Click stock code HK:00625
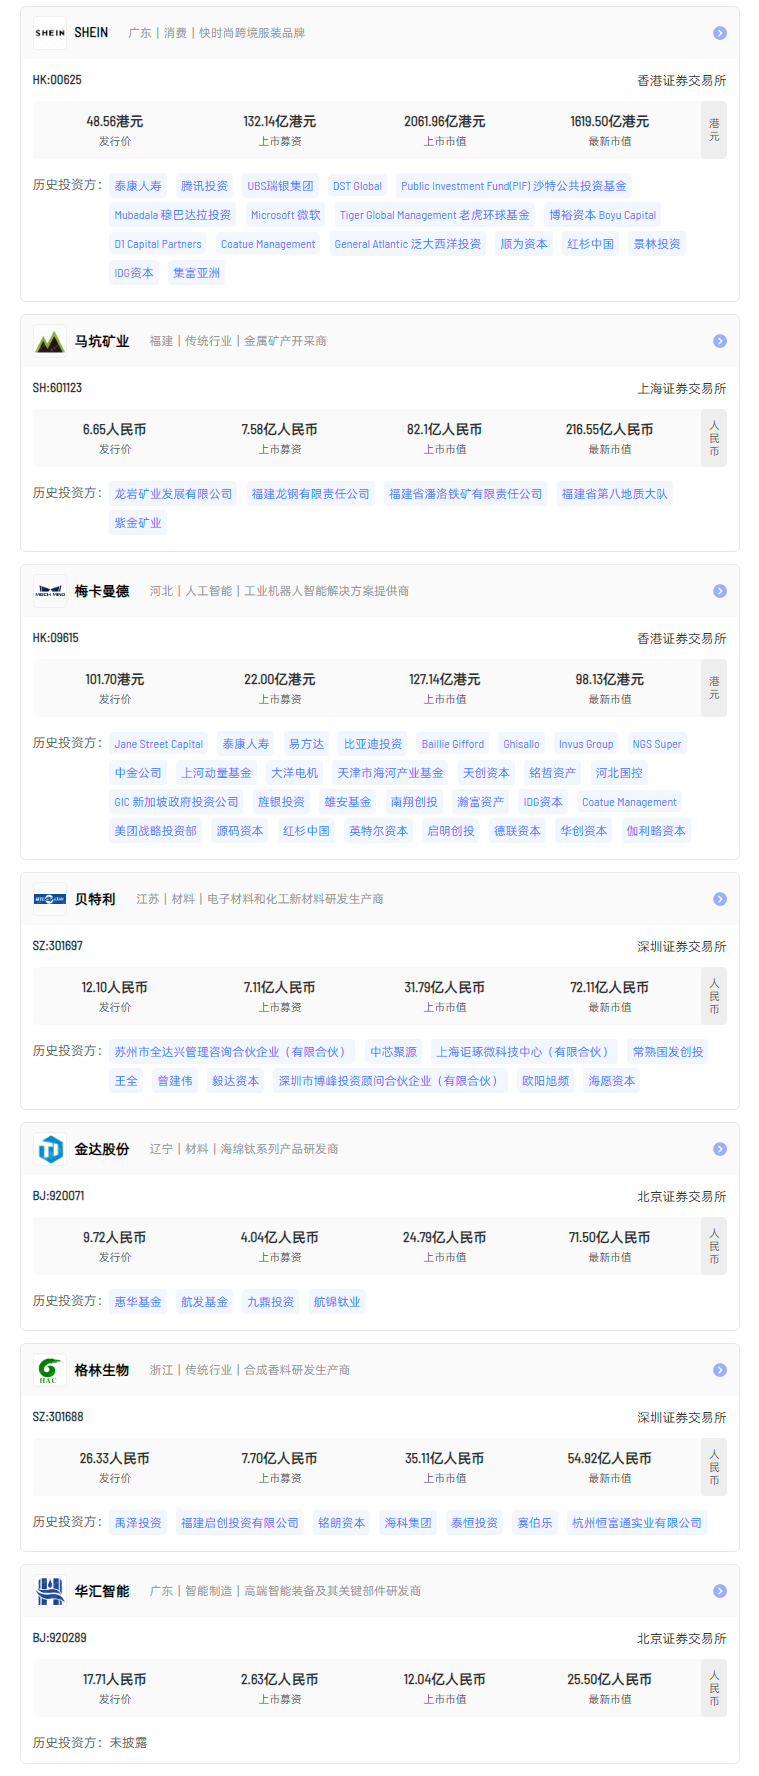Viewport: 759px width, 1776px height. pyautogui.click(x=57, y=80)
